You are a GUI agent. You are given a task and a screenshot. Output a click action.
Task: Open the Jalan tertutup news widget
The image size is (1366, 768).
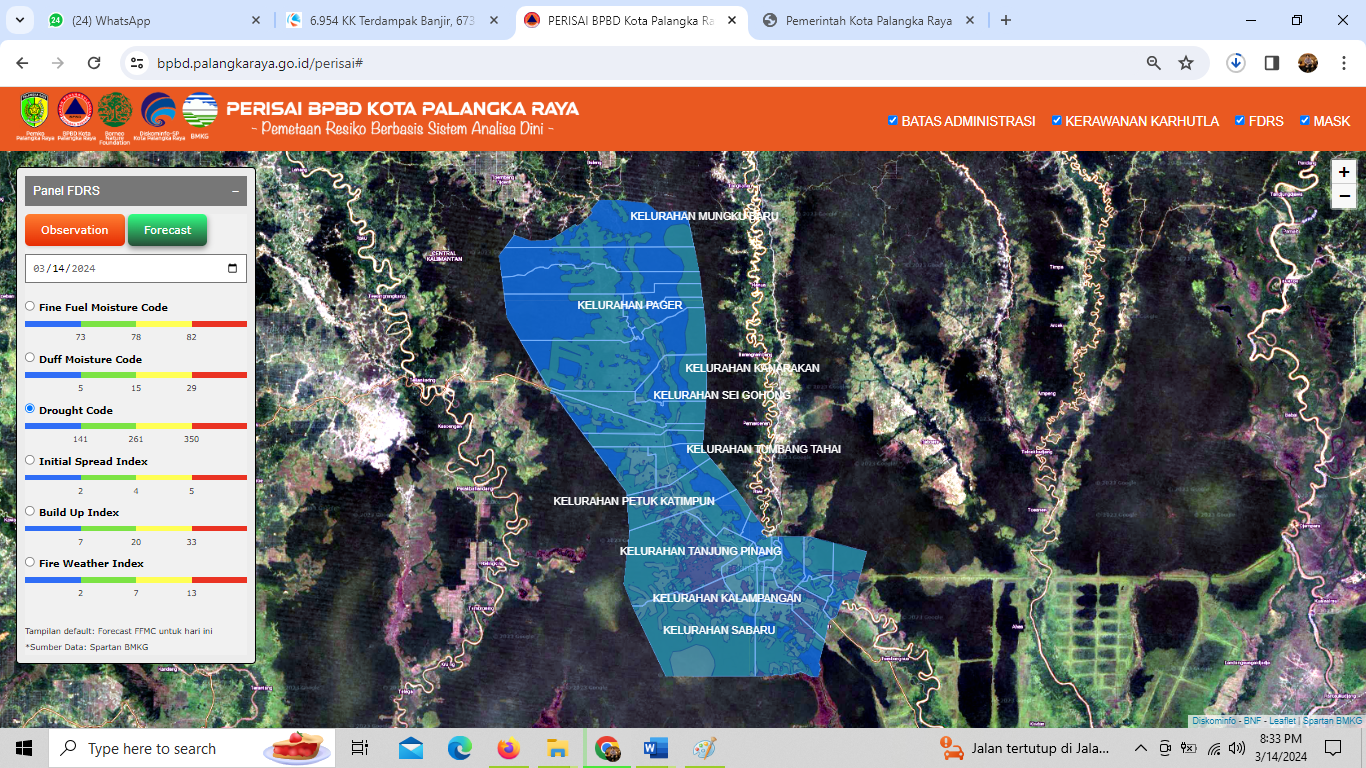pos(1027,748)
